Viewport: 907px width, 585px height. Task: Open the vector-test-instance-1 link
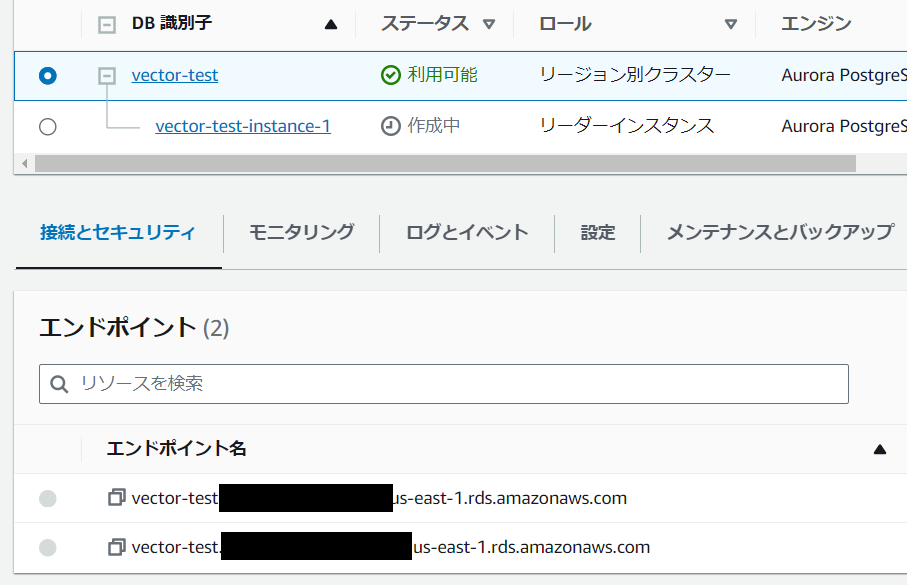242,126
